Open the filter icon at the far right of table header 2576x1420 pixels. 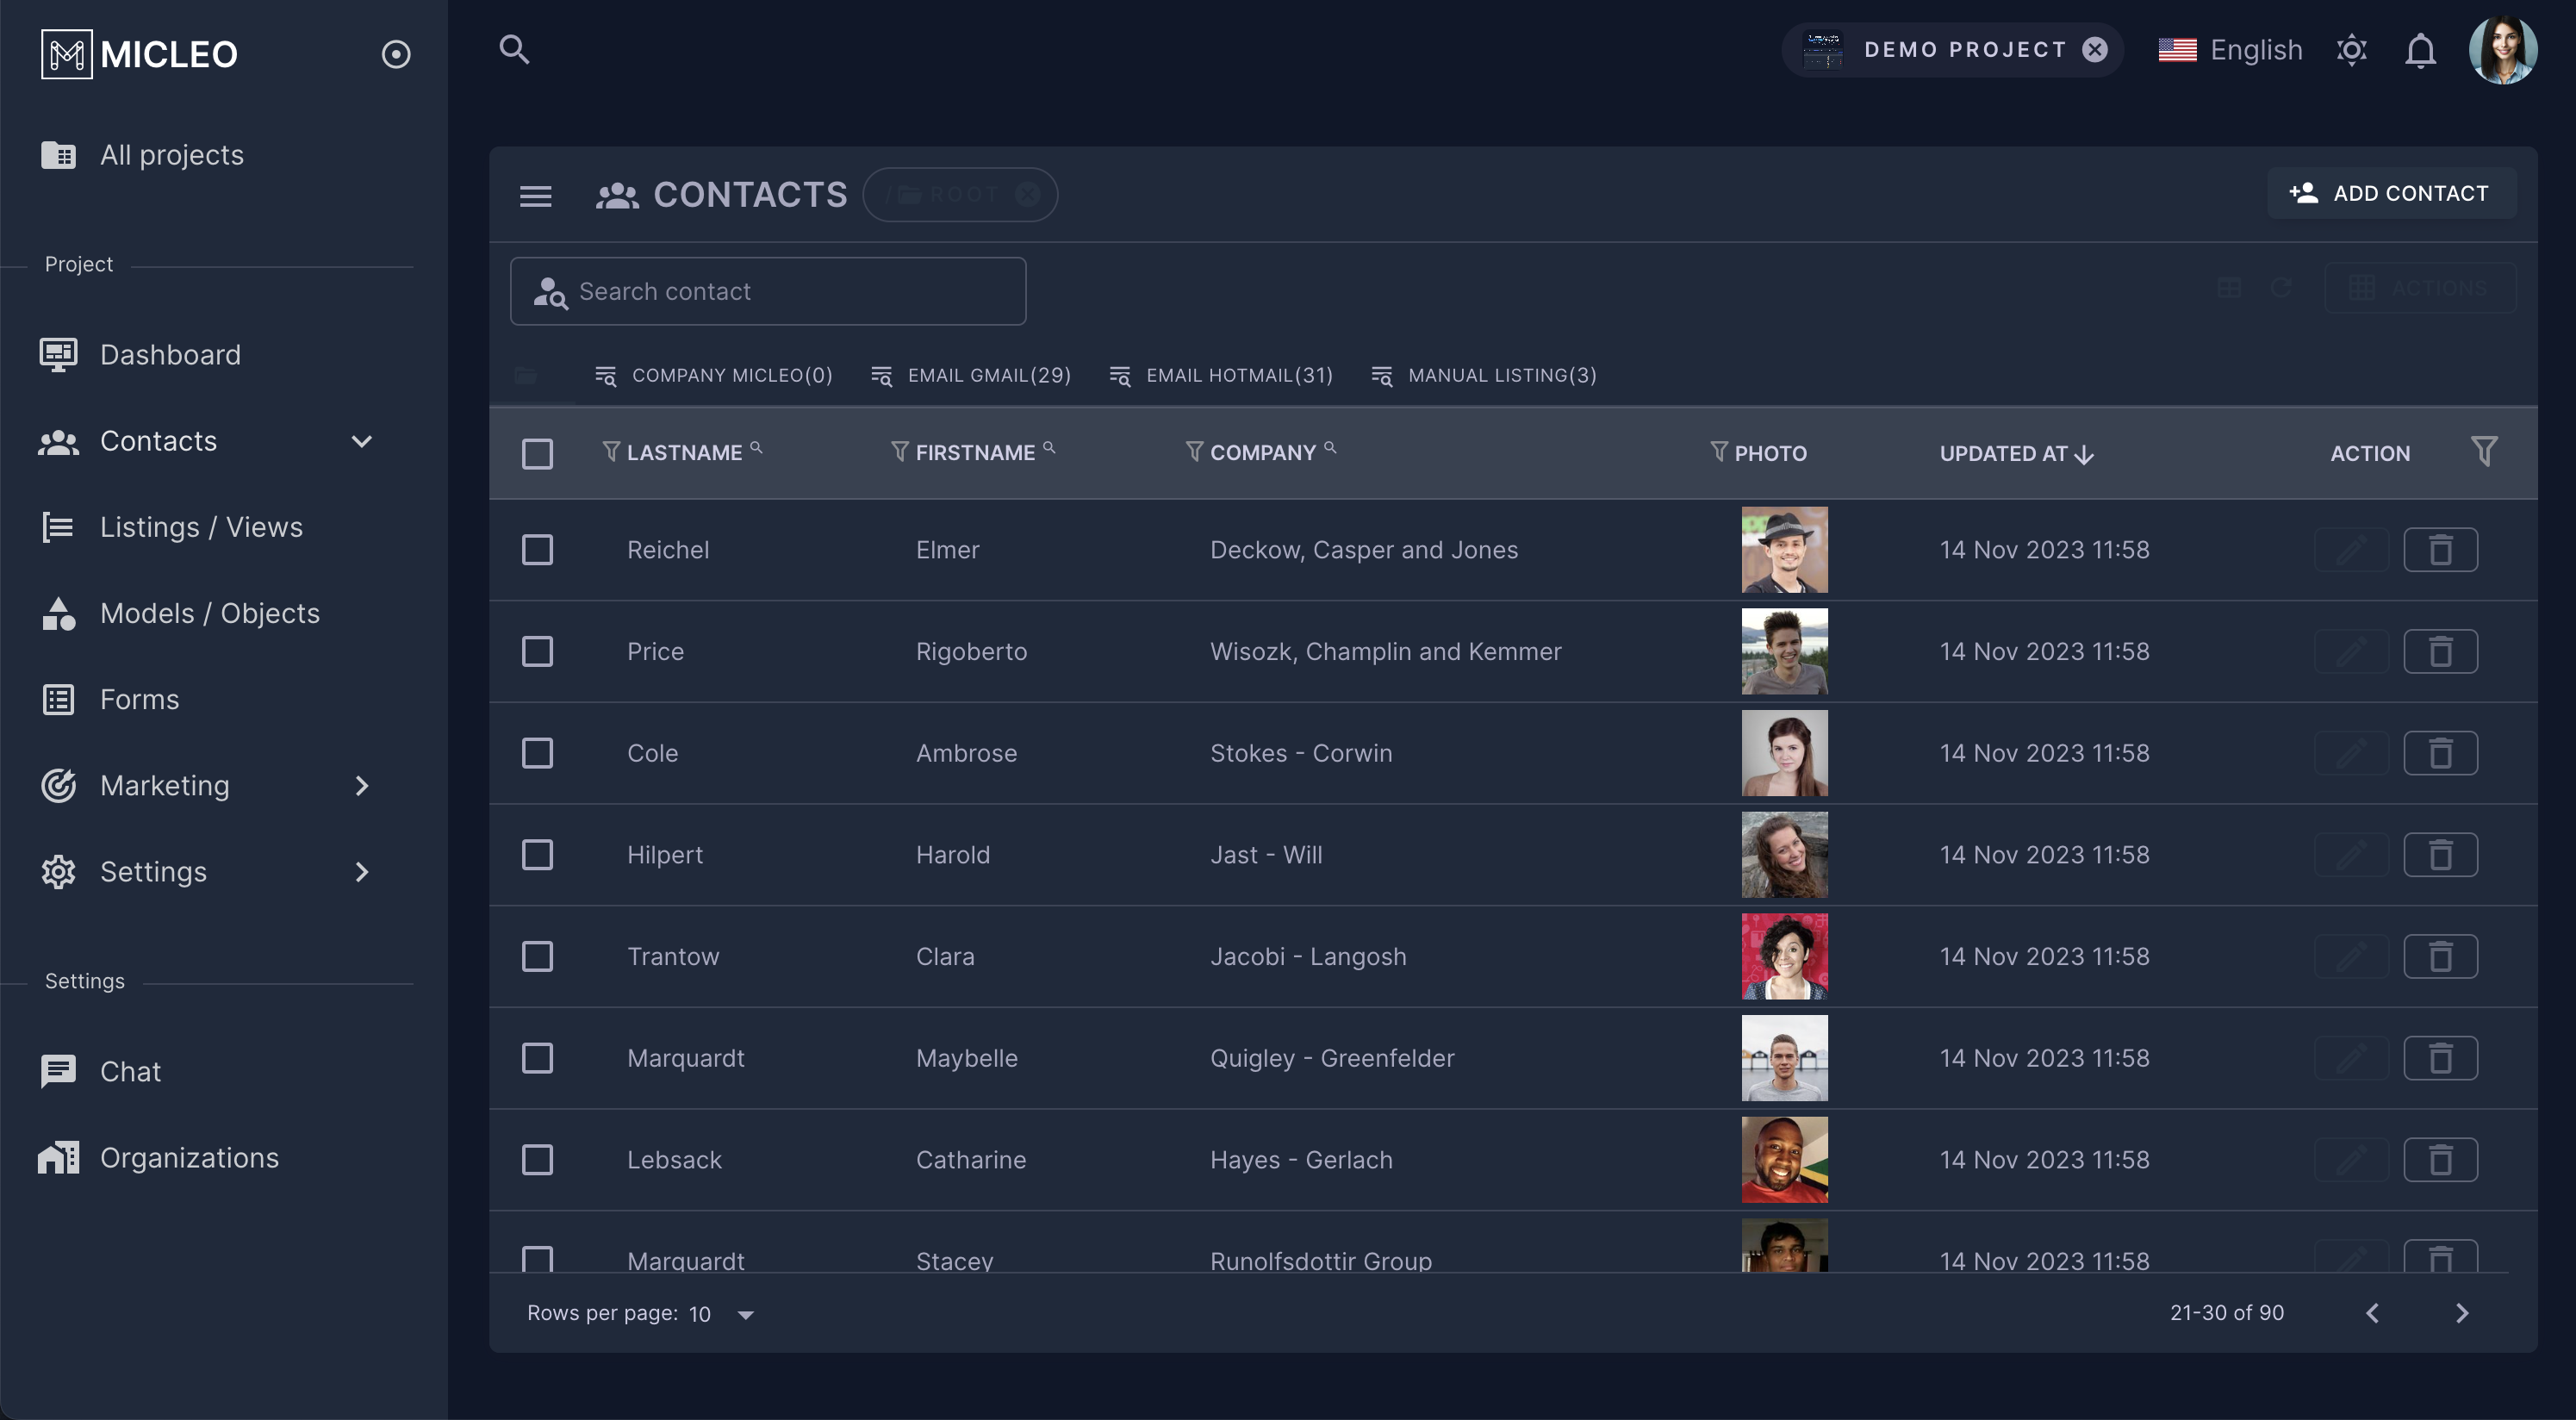[x=2486, y=451]
